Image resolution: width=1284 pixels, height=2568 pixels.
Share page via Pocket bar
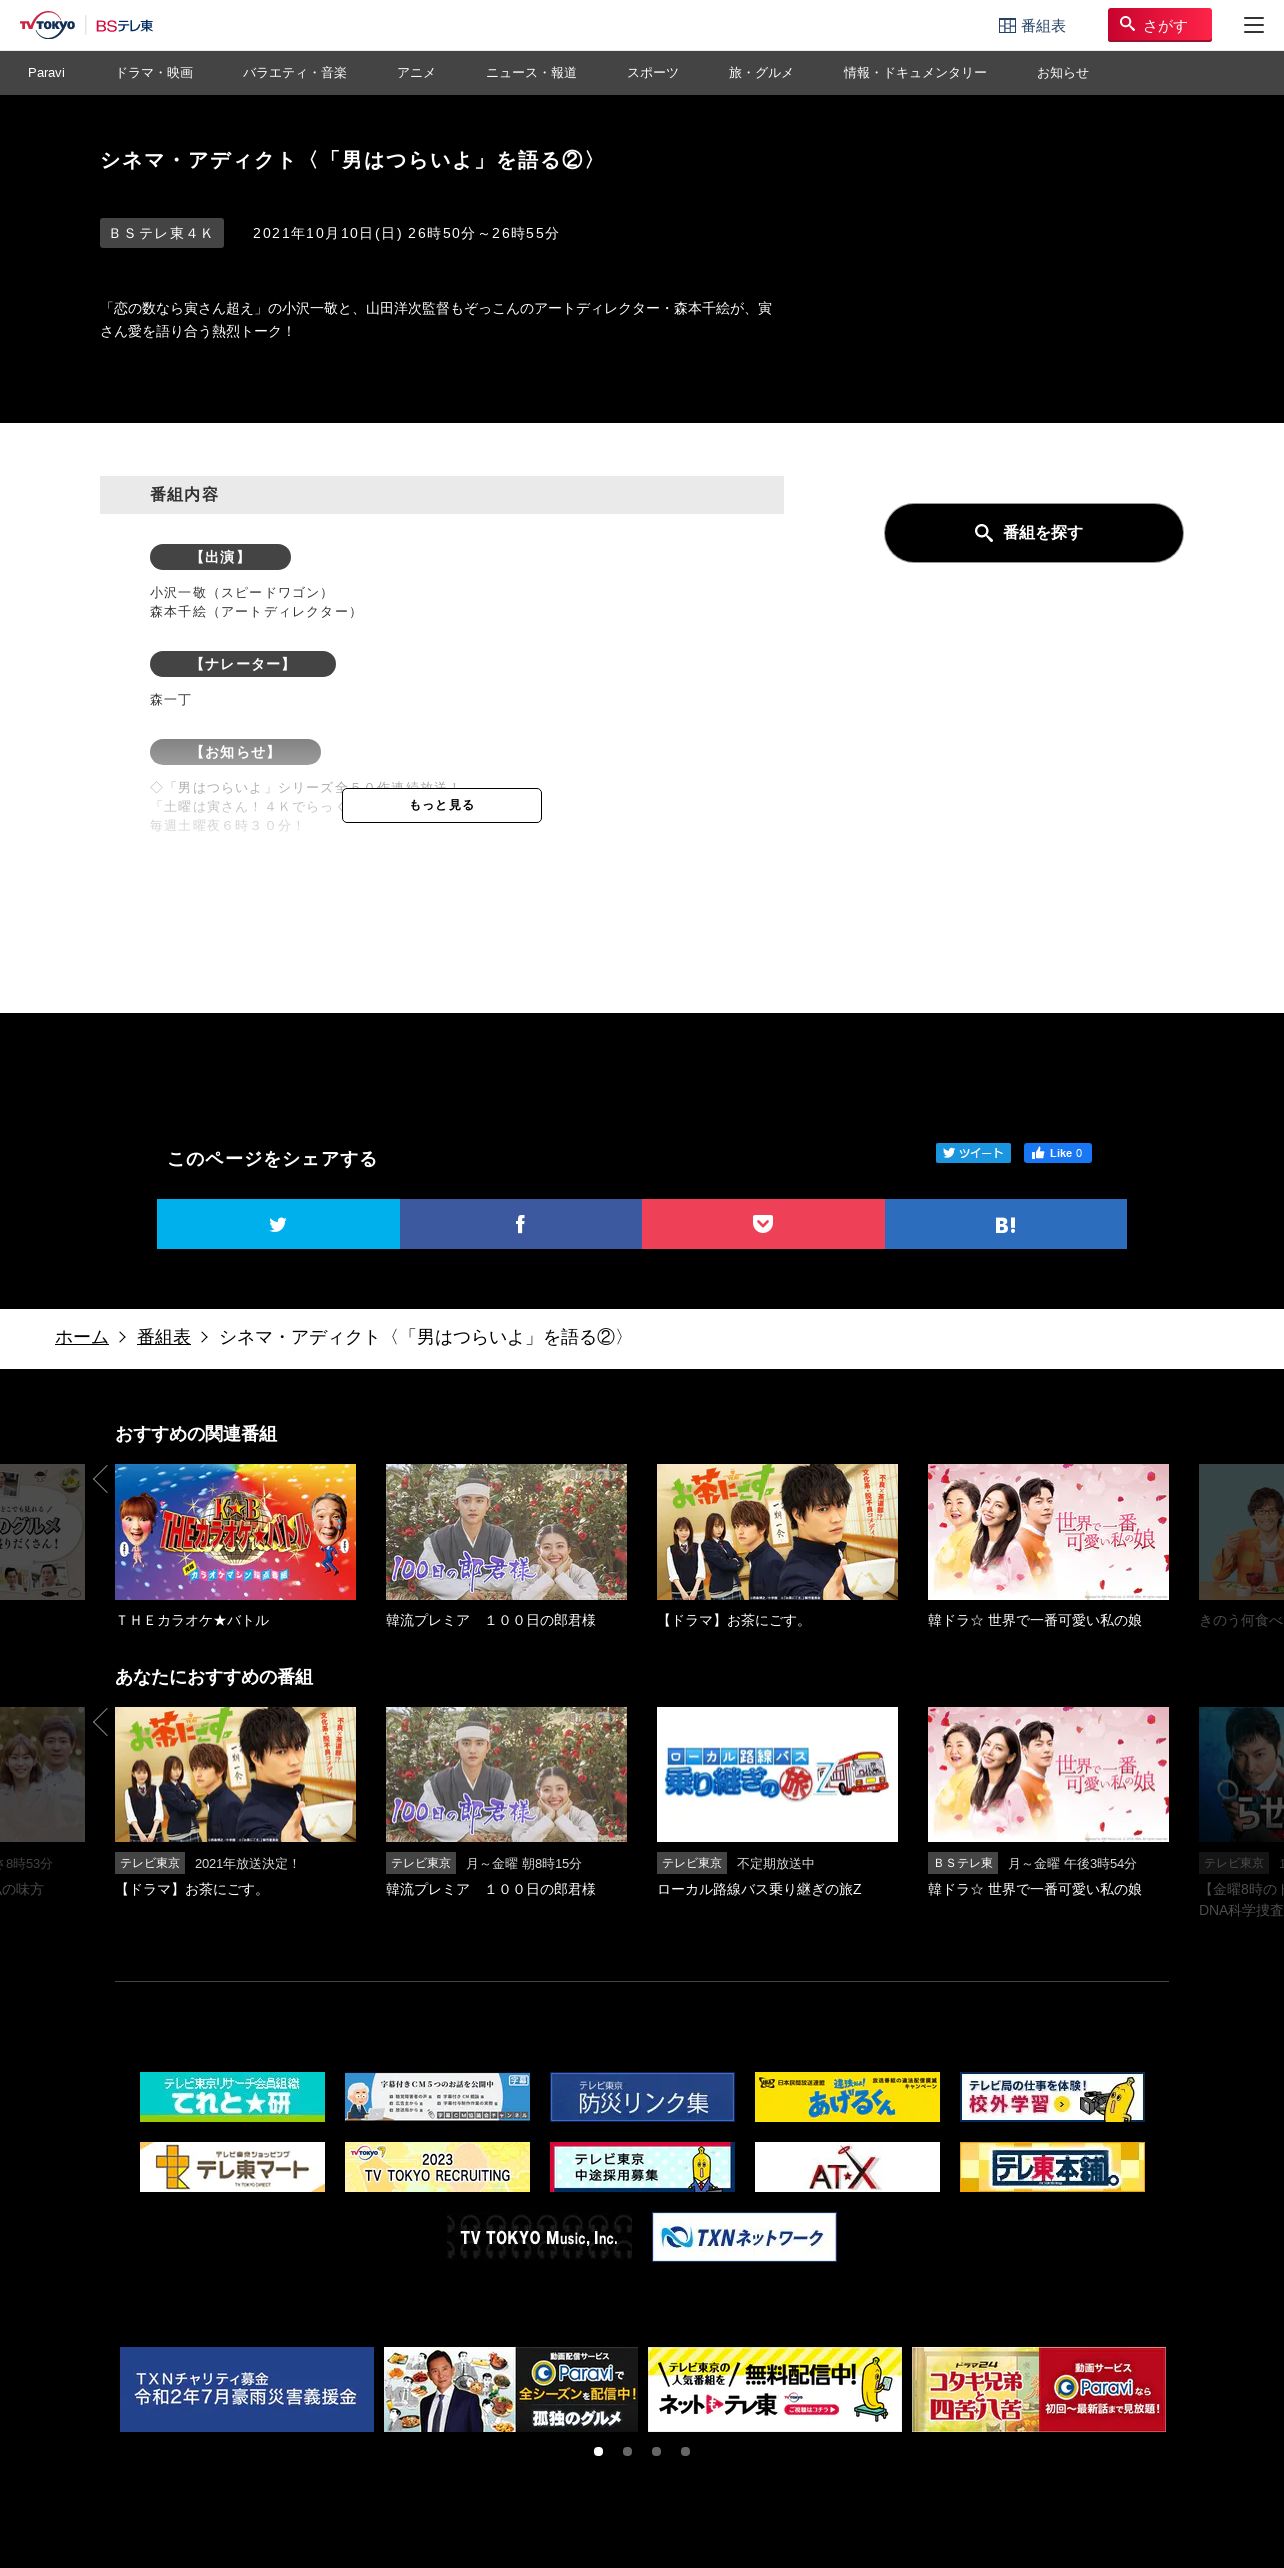click(763, 1224)
